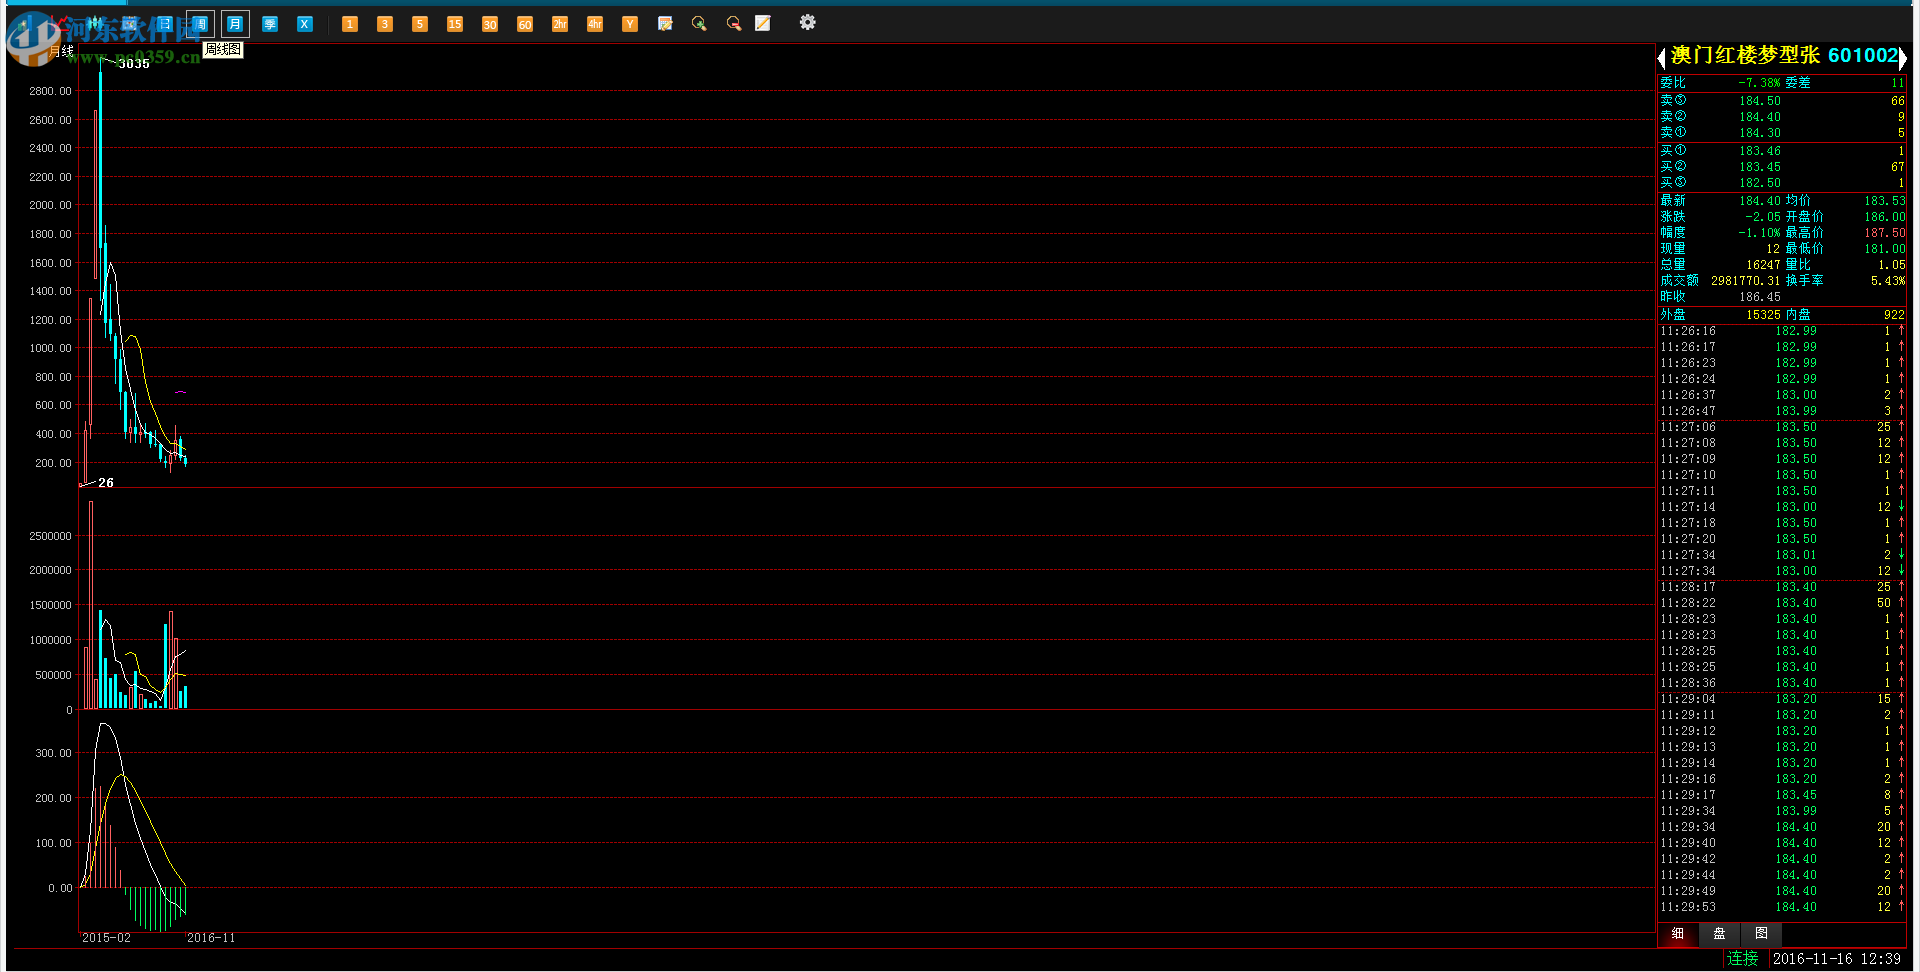Click the 3035 high price marker on chart

click(x=134, y=64)
